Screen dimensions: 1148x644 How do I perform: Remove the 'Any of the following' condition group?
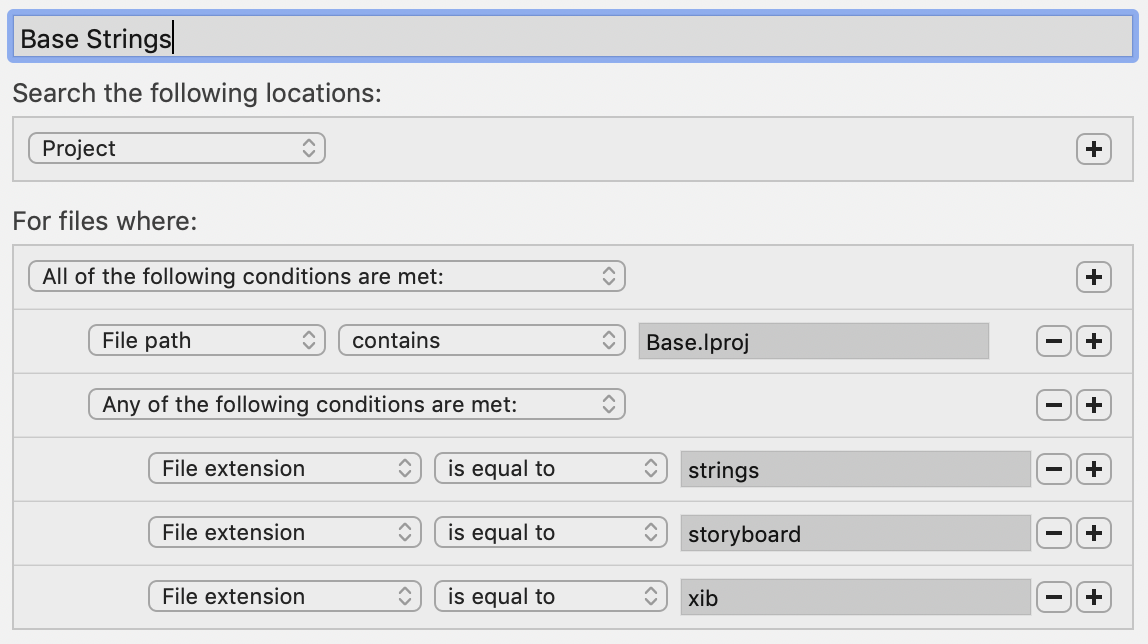tap(1053, 404)
